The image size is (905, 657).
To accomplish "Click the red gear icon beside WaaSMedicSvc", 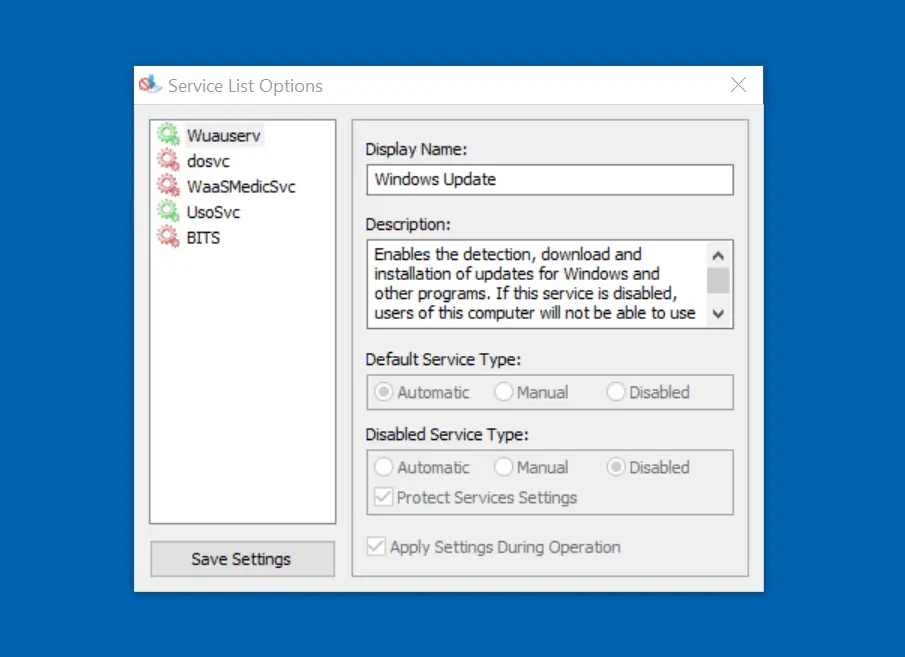I will [x=169, y=185].
